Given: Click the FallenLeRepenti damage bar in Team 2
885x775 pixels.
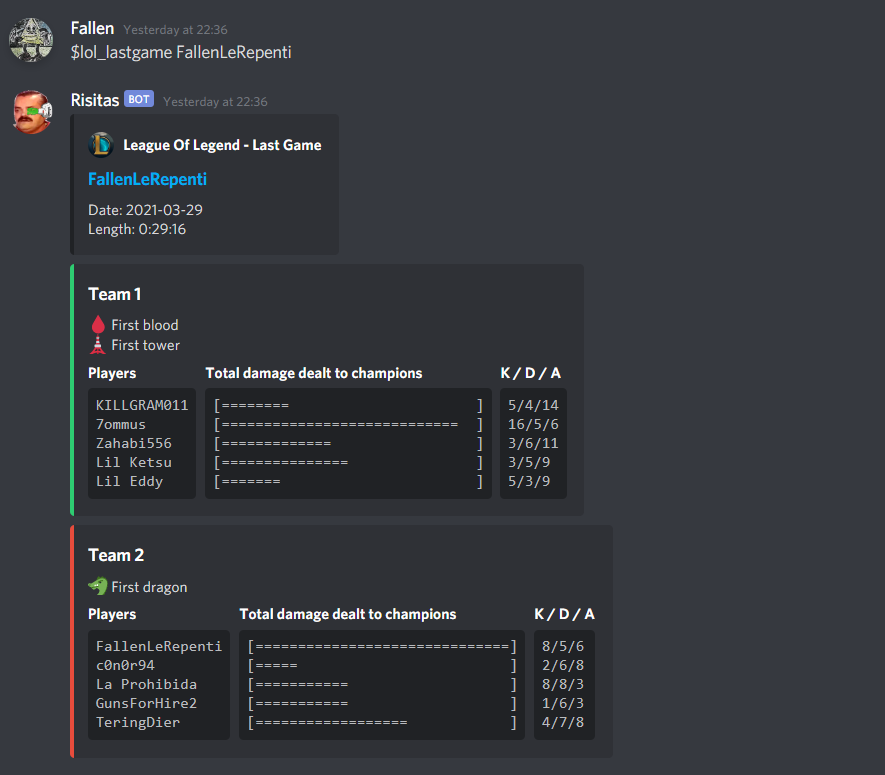Looking at the screenshot, I should (382, 646).
